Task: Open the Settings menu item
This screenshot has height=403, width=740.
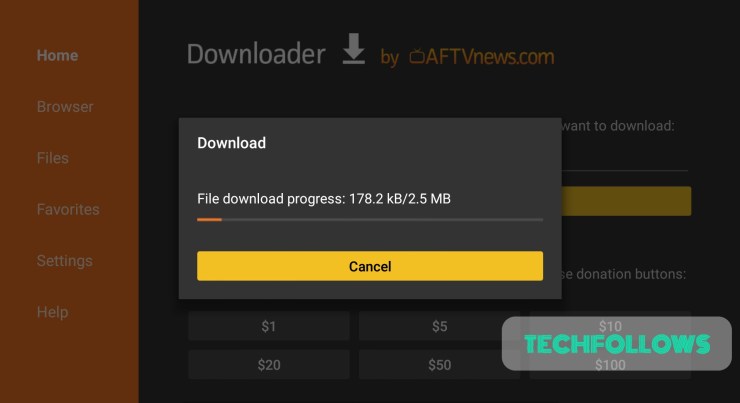Action: click(x=65, y=260)
